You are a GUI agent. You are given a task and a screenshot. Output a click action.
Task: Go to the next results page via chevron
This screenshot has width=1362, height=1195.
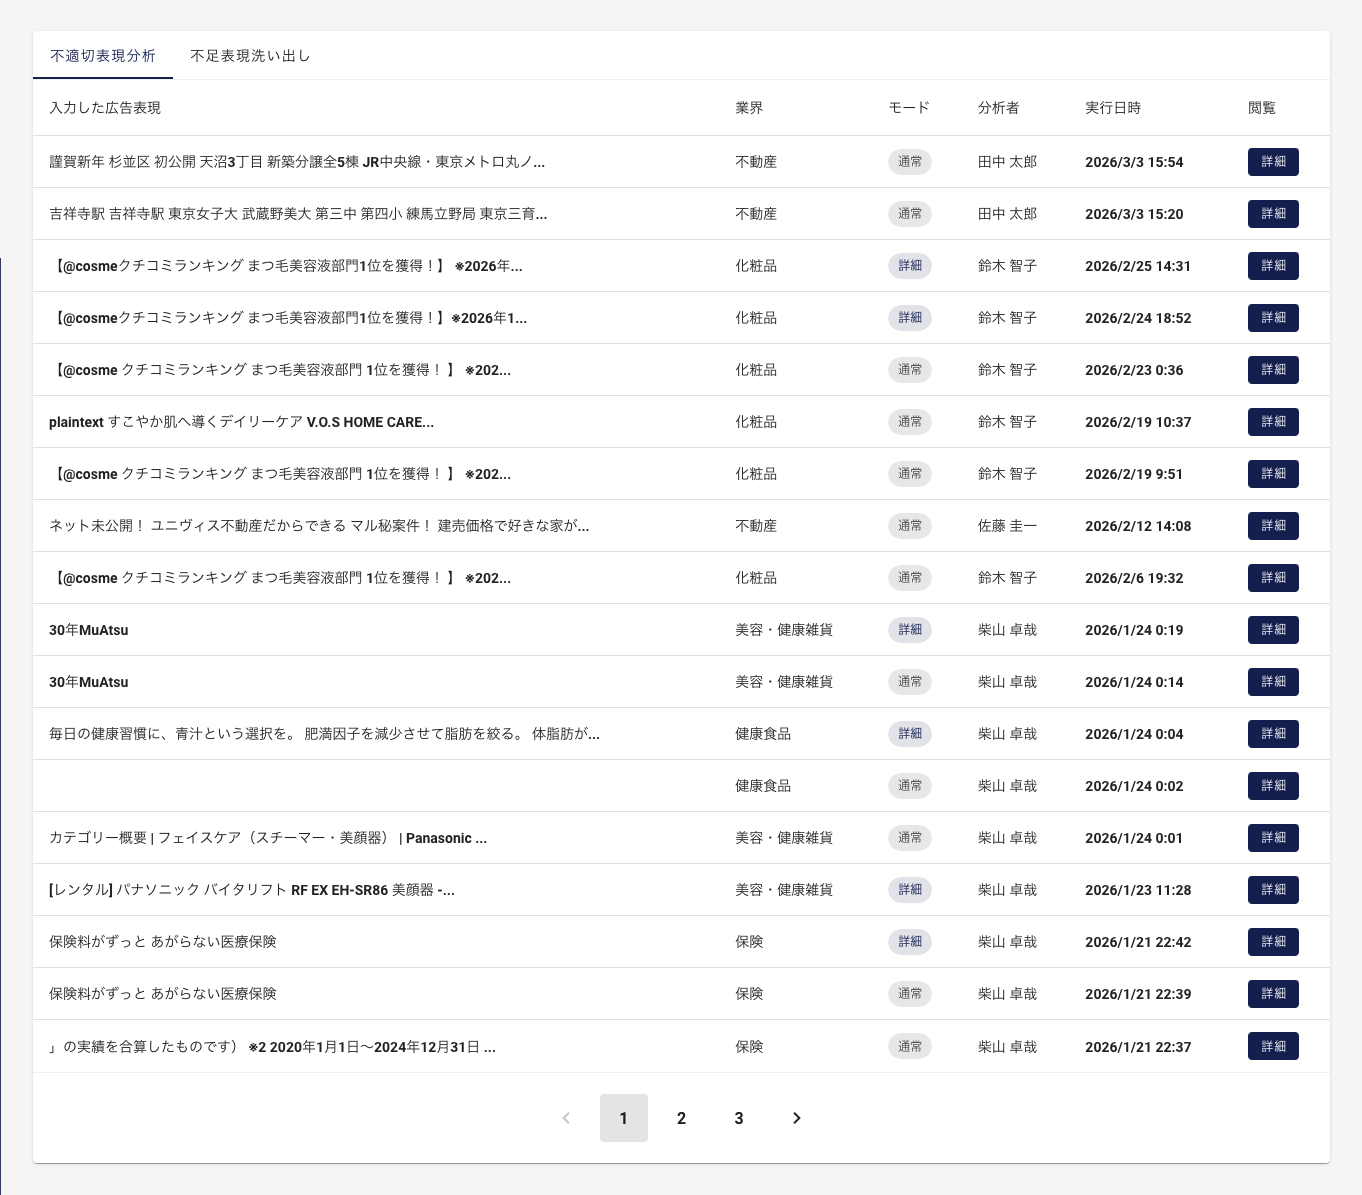tap(796, 1118)
